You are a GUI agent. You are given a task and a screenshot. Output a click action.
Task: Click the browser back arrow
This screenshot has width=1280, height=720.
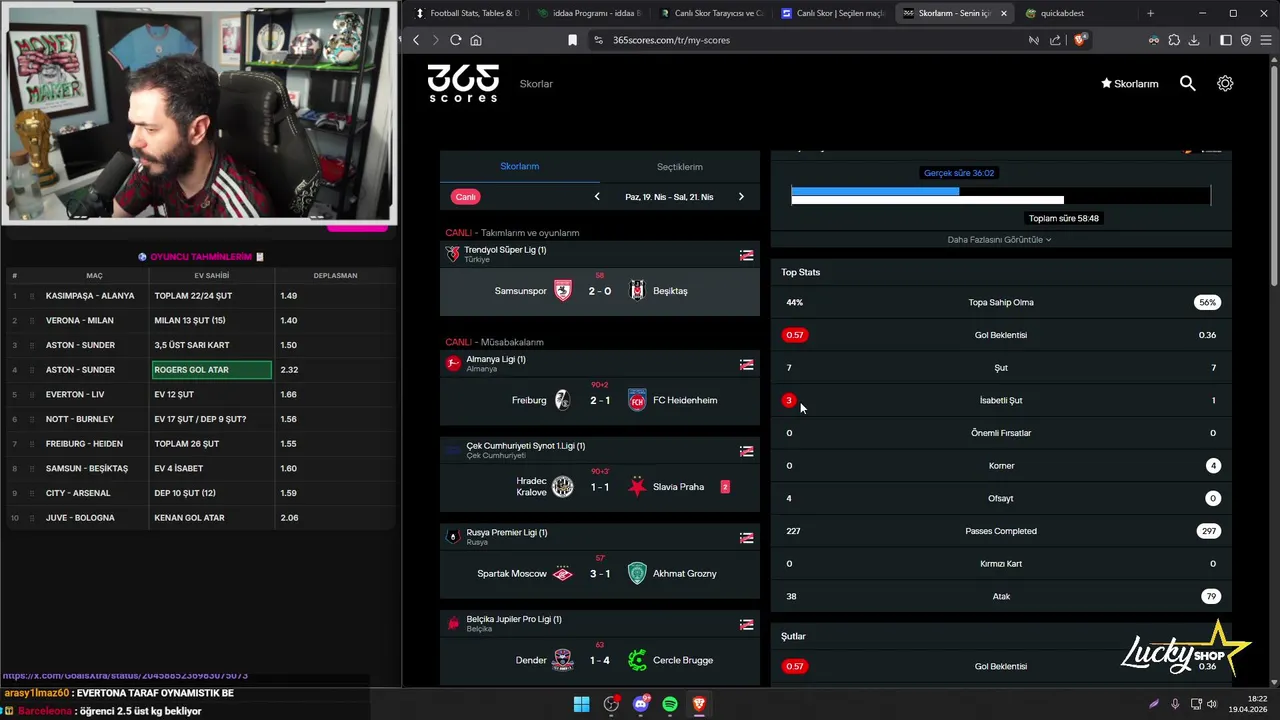417,40
